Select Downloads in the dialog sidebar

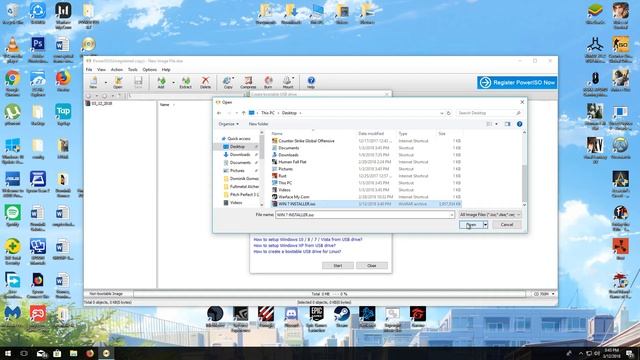[240, 155]
